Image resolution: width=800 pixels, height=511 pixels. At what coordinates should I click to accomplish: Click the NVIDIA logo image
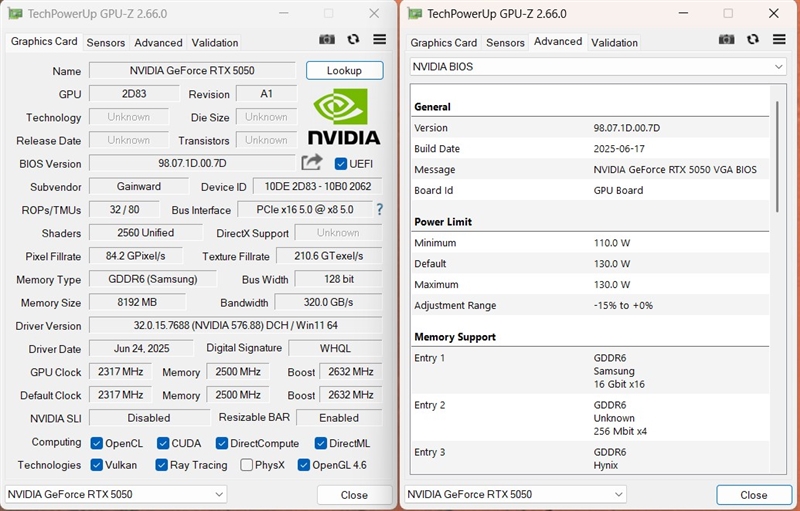[343, 116]
